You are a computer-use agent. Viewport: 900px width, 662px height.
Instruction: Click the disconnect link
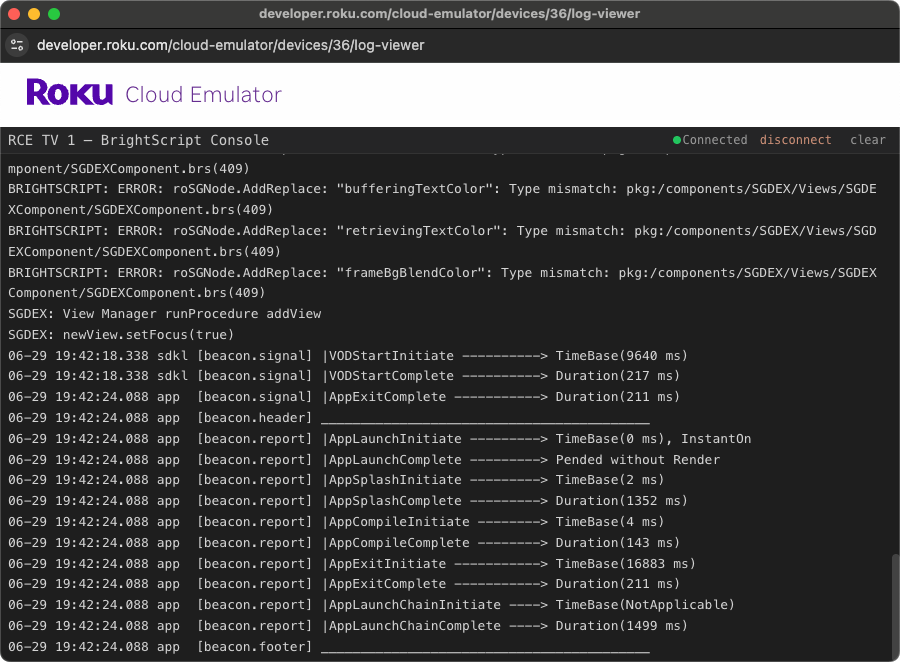[x=795, y=140]
